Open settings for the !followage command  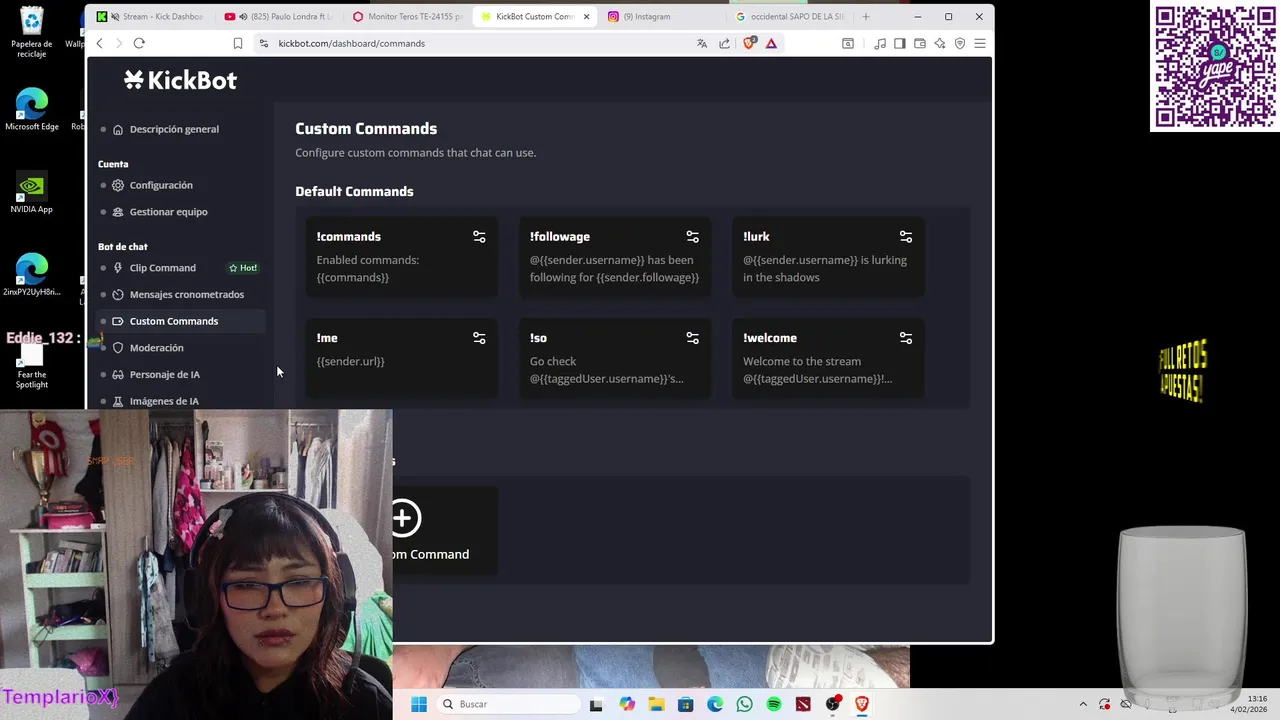(692, 237)
